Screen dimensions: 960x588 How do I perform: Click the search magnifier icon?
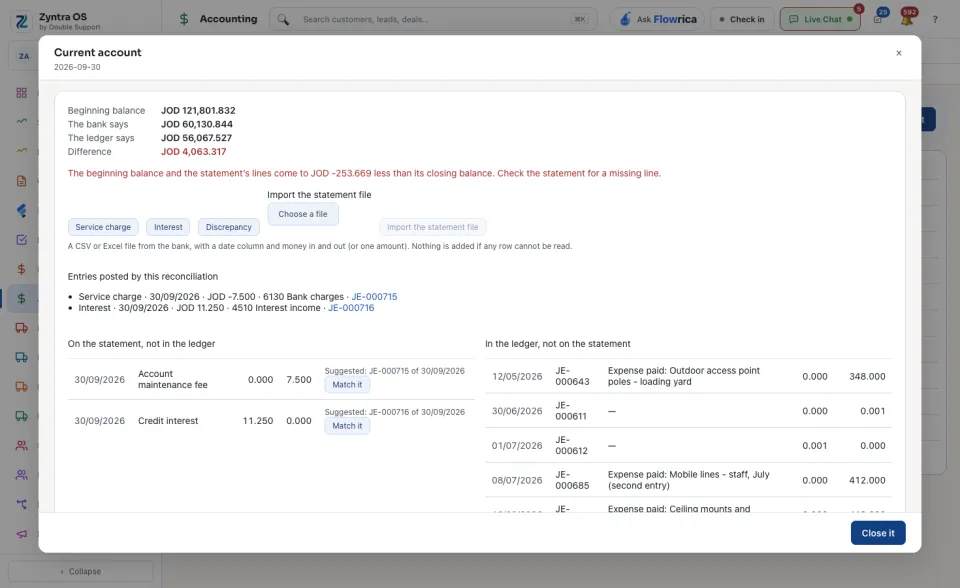(x=283, y=20)
